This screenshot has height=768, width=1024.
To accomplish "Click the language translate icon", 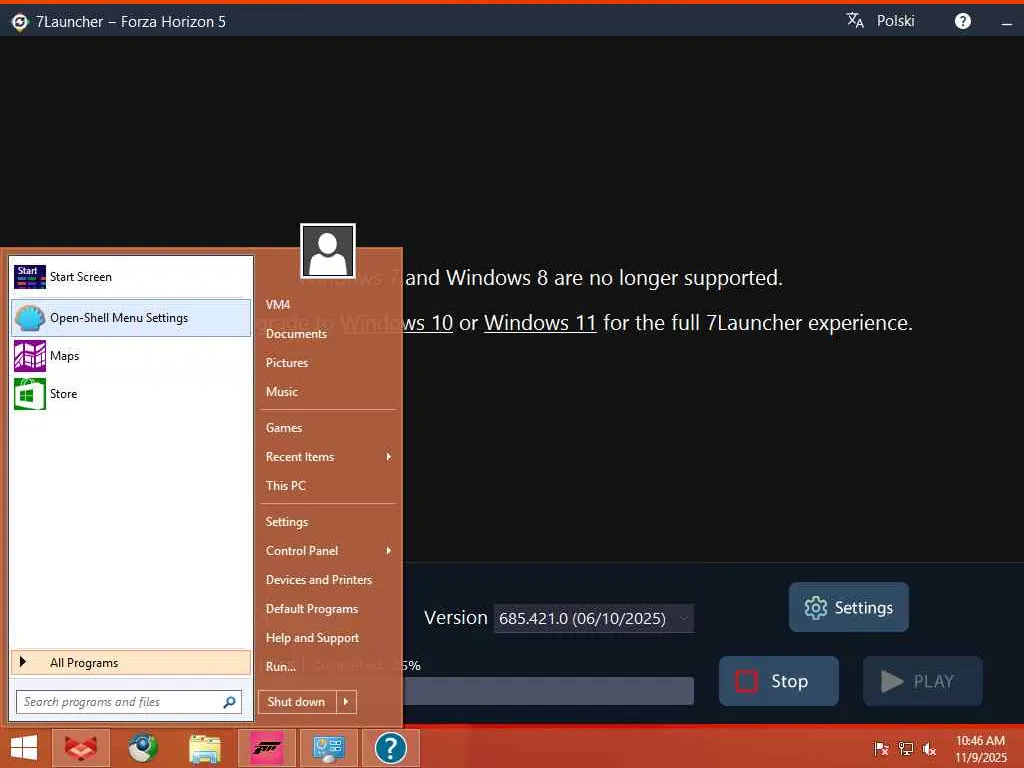I will tap(855, 21).
